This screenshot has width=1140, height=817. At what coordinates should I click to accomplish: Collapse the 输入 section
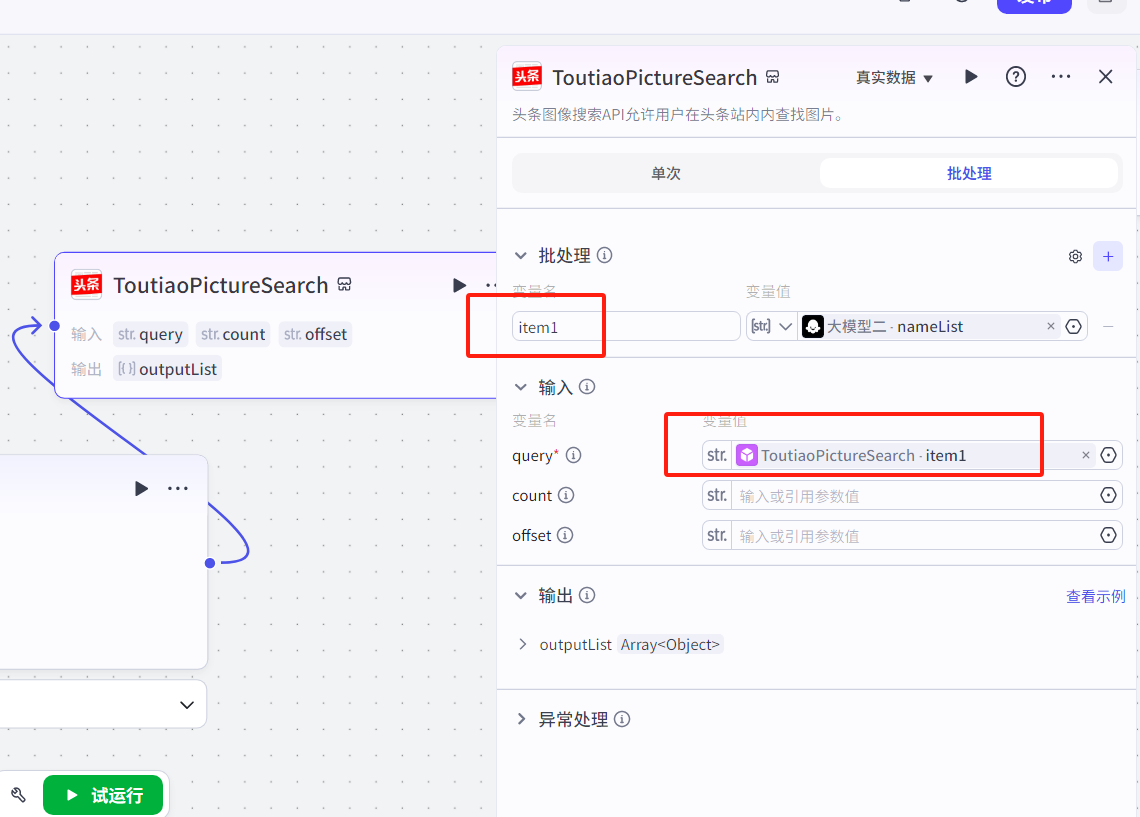pos(521,387)
